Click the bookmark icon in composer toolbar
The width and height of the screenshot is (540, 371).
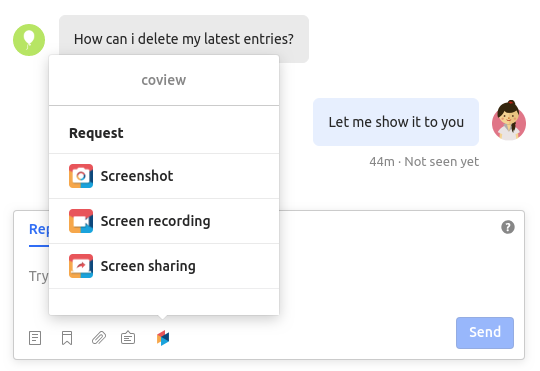[x=67, y=338]
